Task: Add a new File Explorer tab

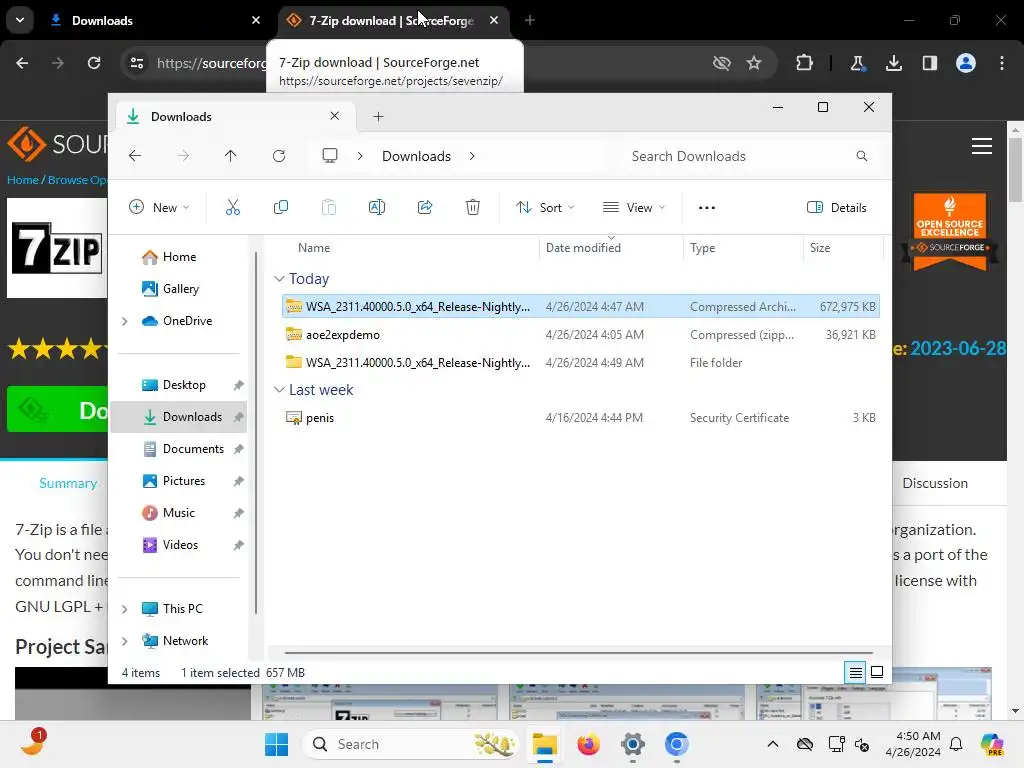Action: pos(378,117)
